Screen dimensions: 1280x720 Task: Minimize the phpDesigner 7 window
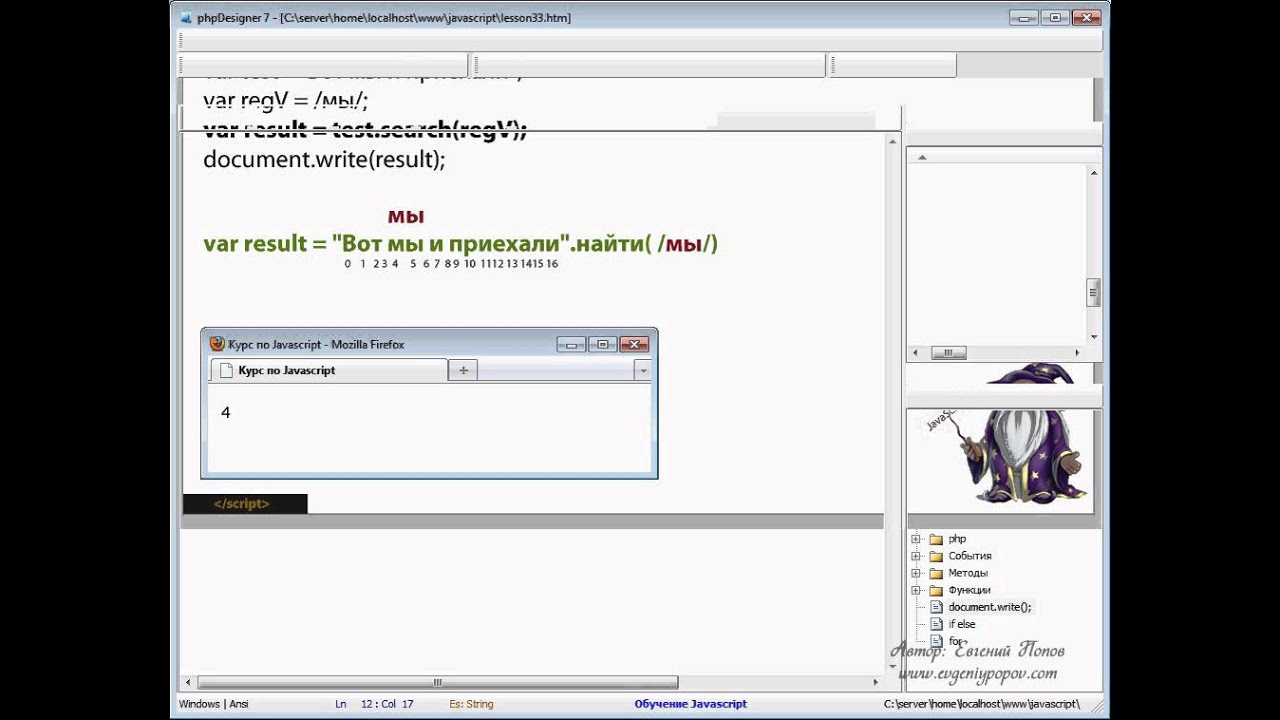pos(1024,17)
